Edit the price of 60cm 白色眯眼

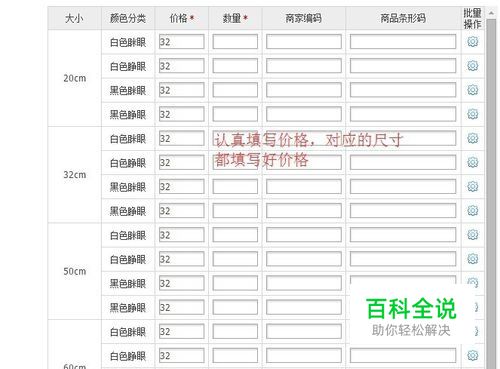point(182,331)
